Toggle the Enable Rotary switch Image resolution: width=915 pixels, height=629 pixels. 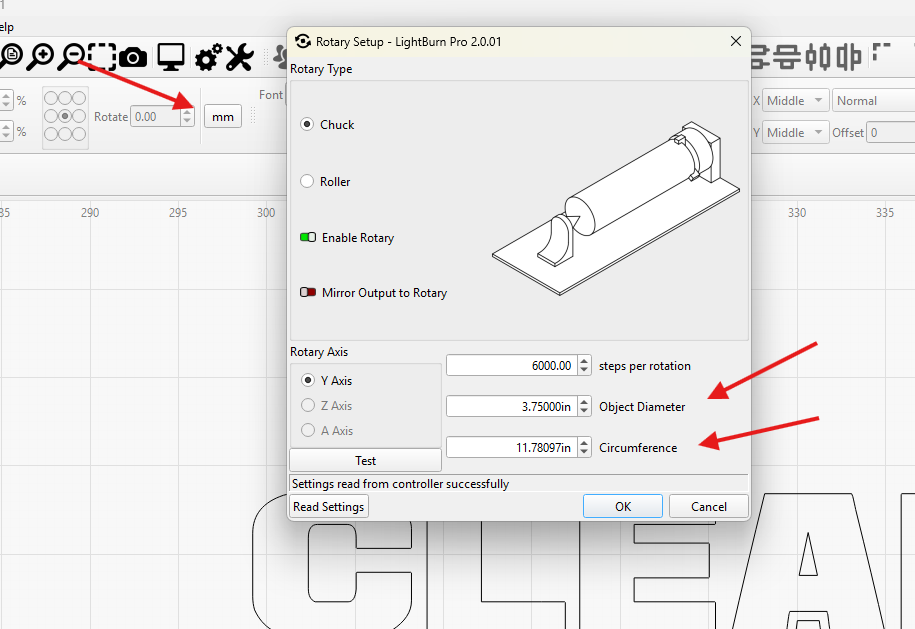[308, 237]
